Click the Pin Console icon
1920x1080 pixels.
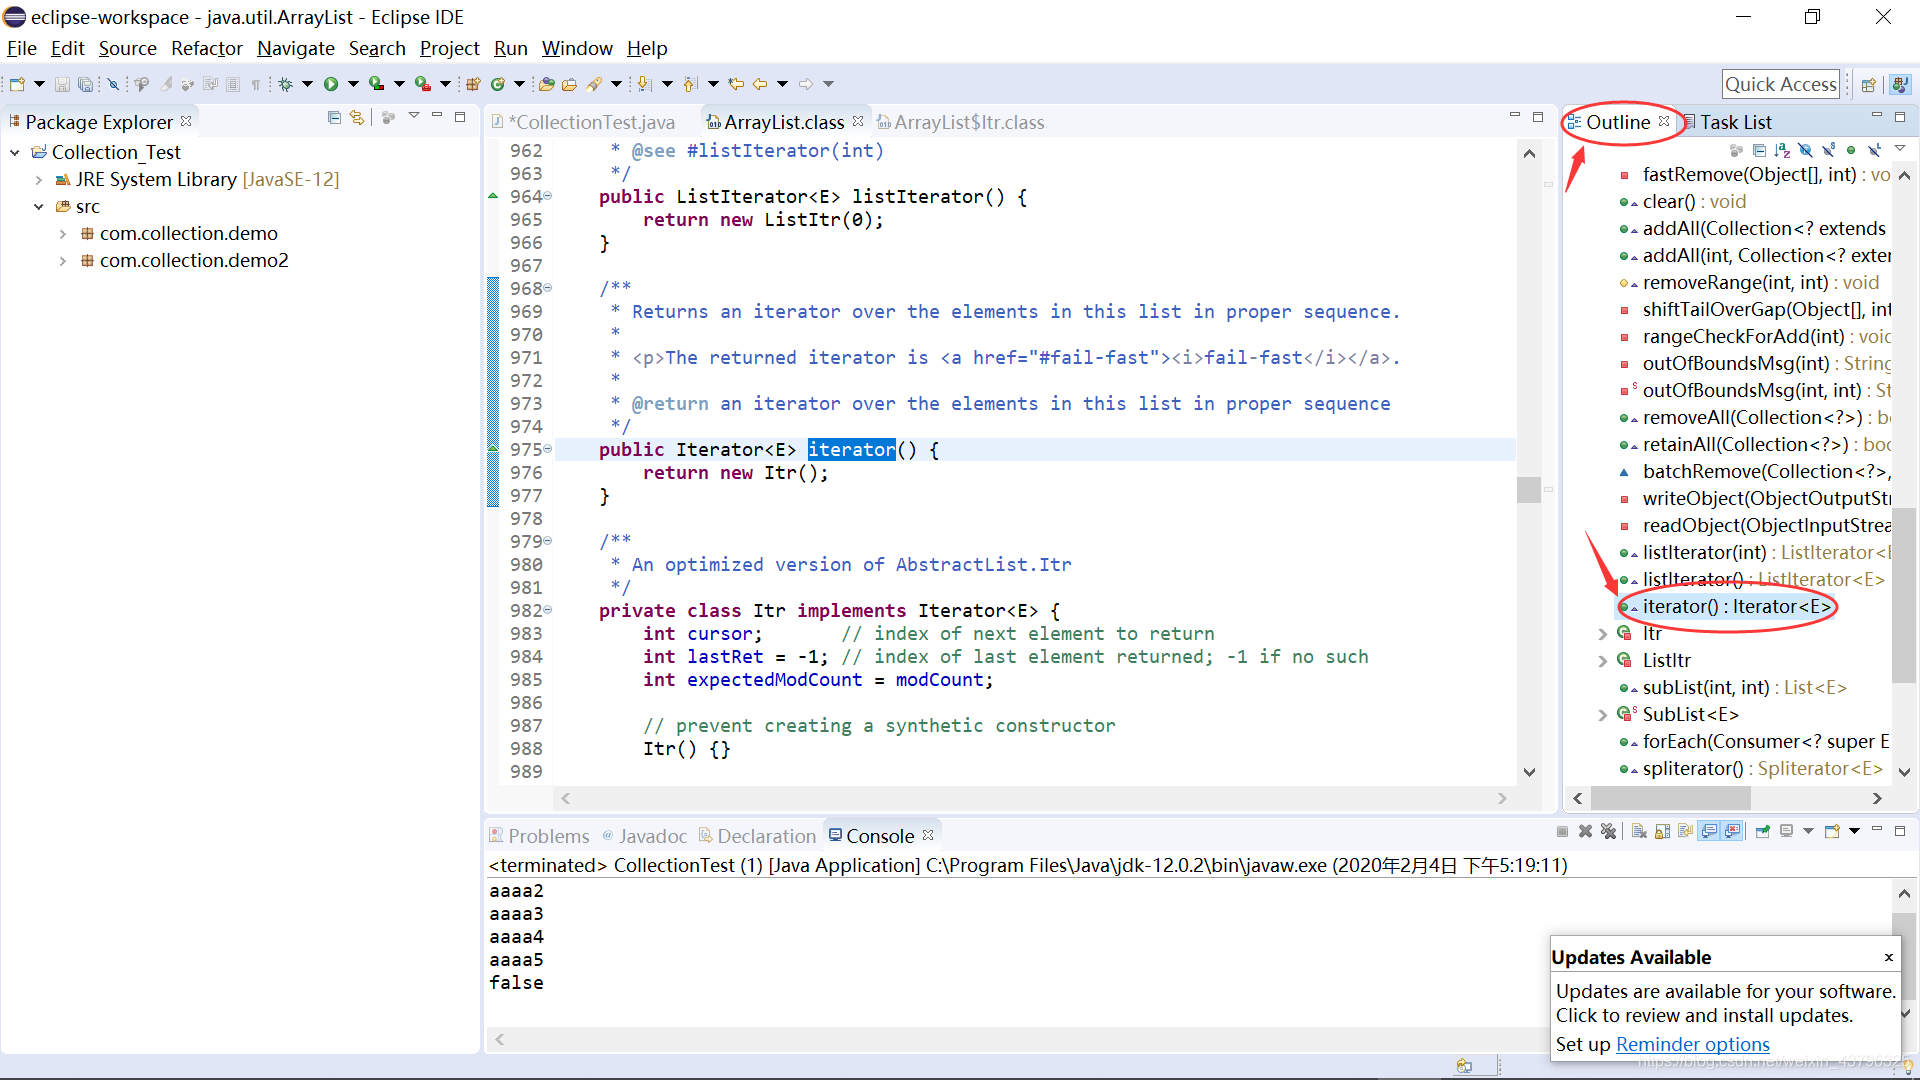pos(1762,831)
